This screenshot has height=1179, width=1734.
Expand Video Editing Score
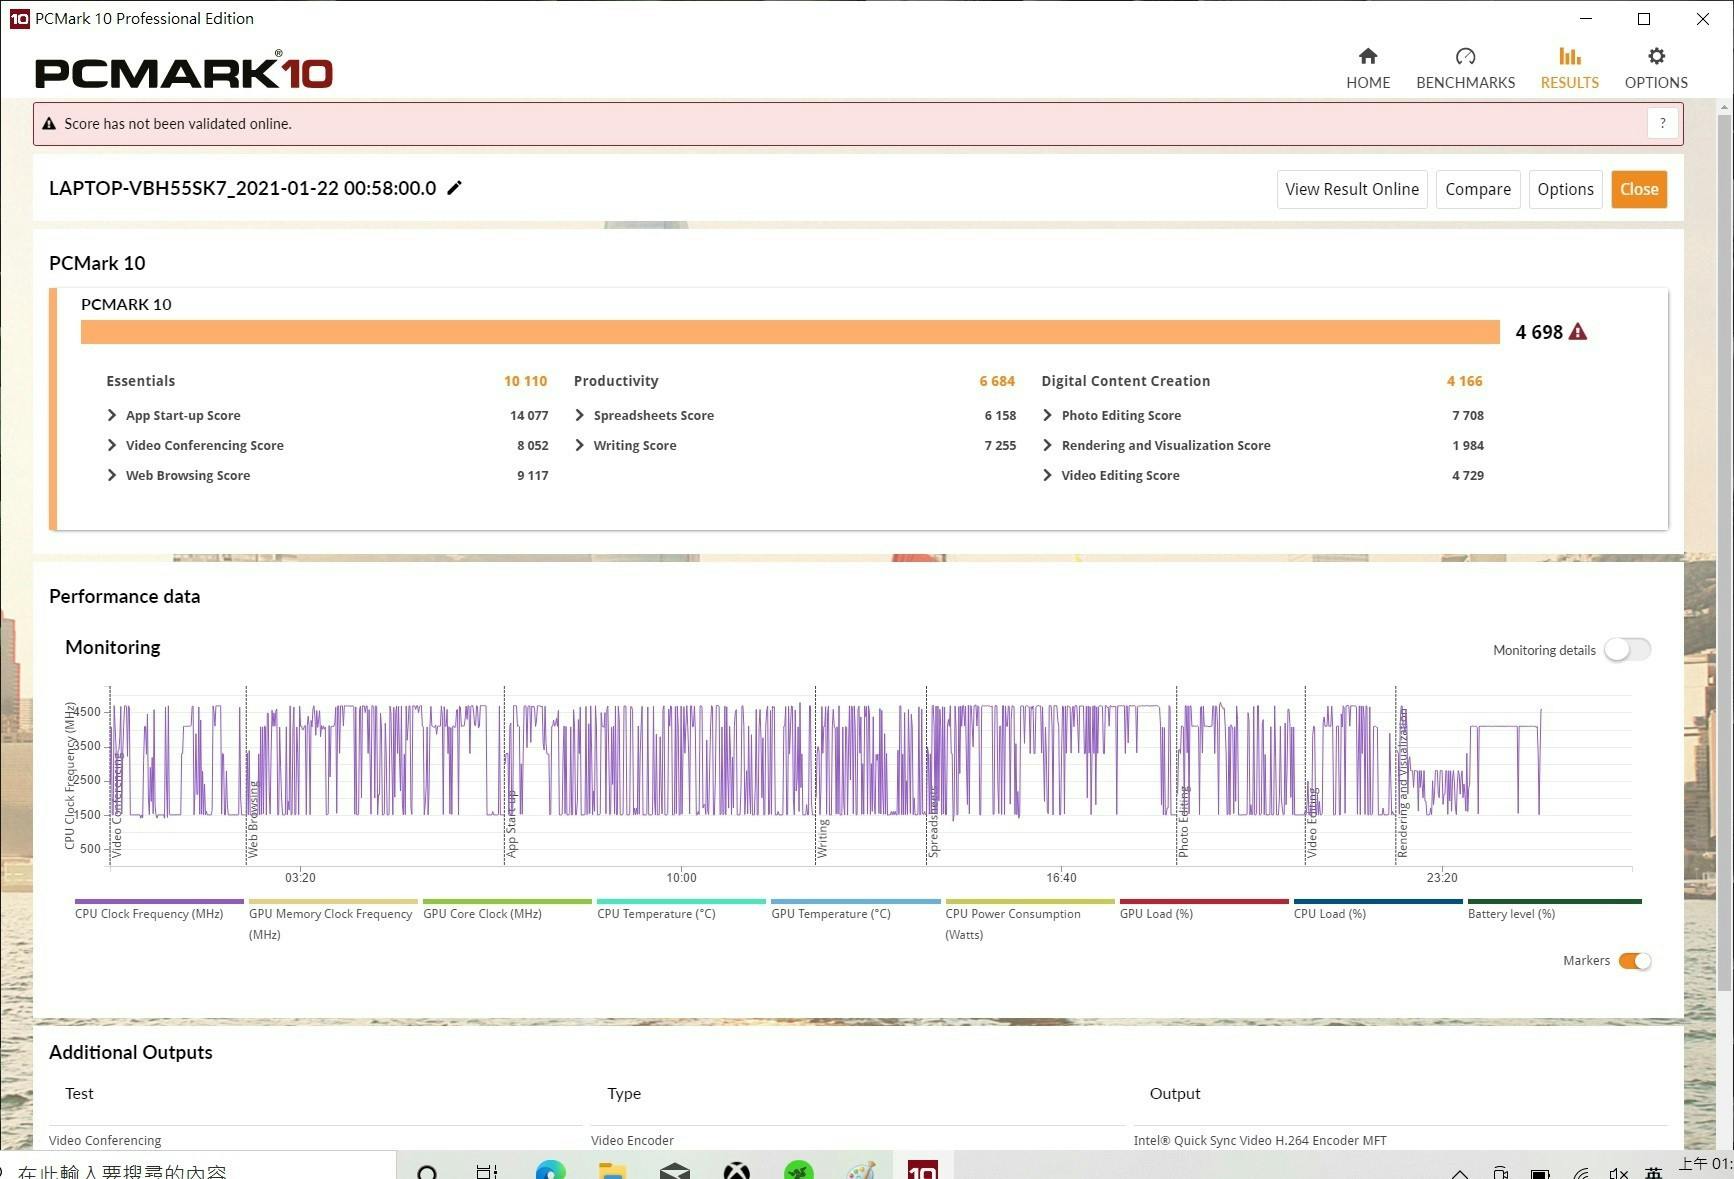(x=1047, y=475)
